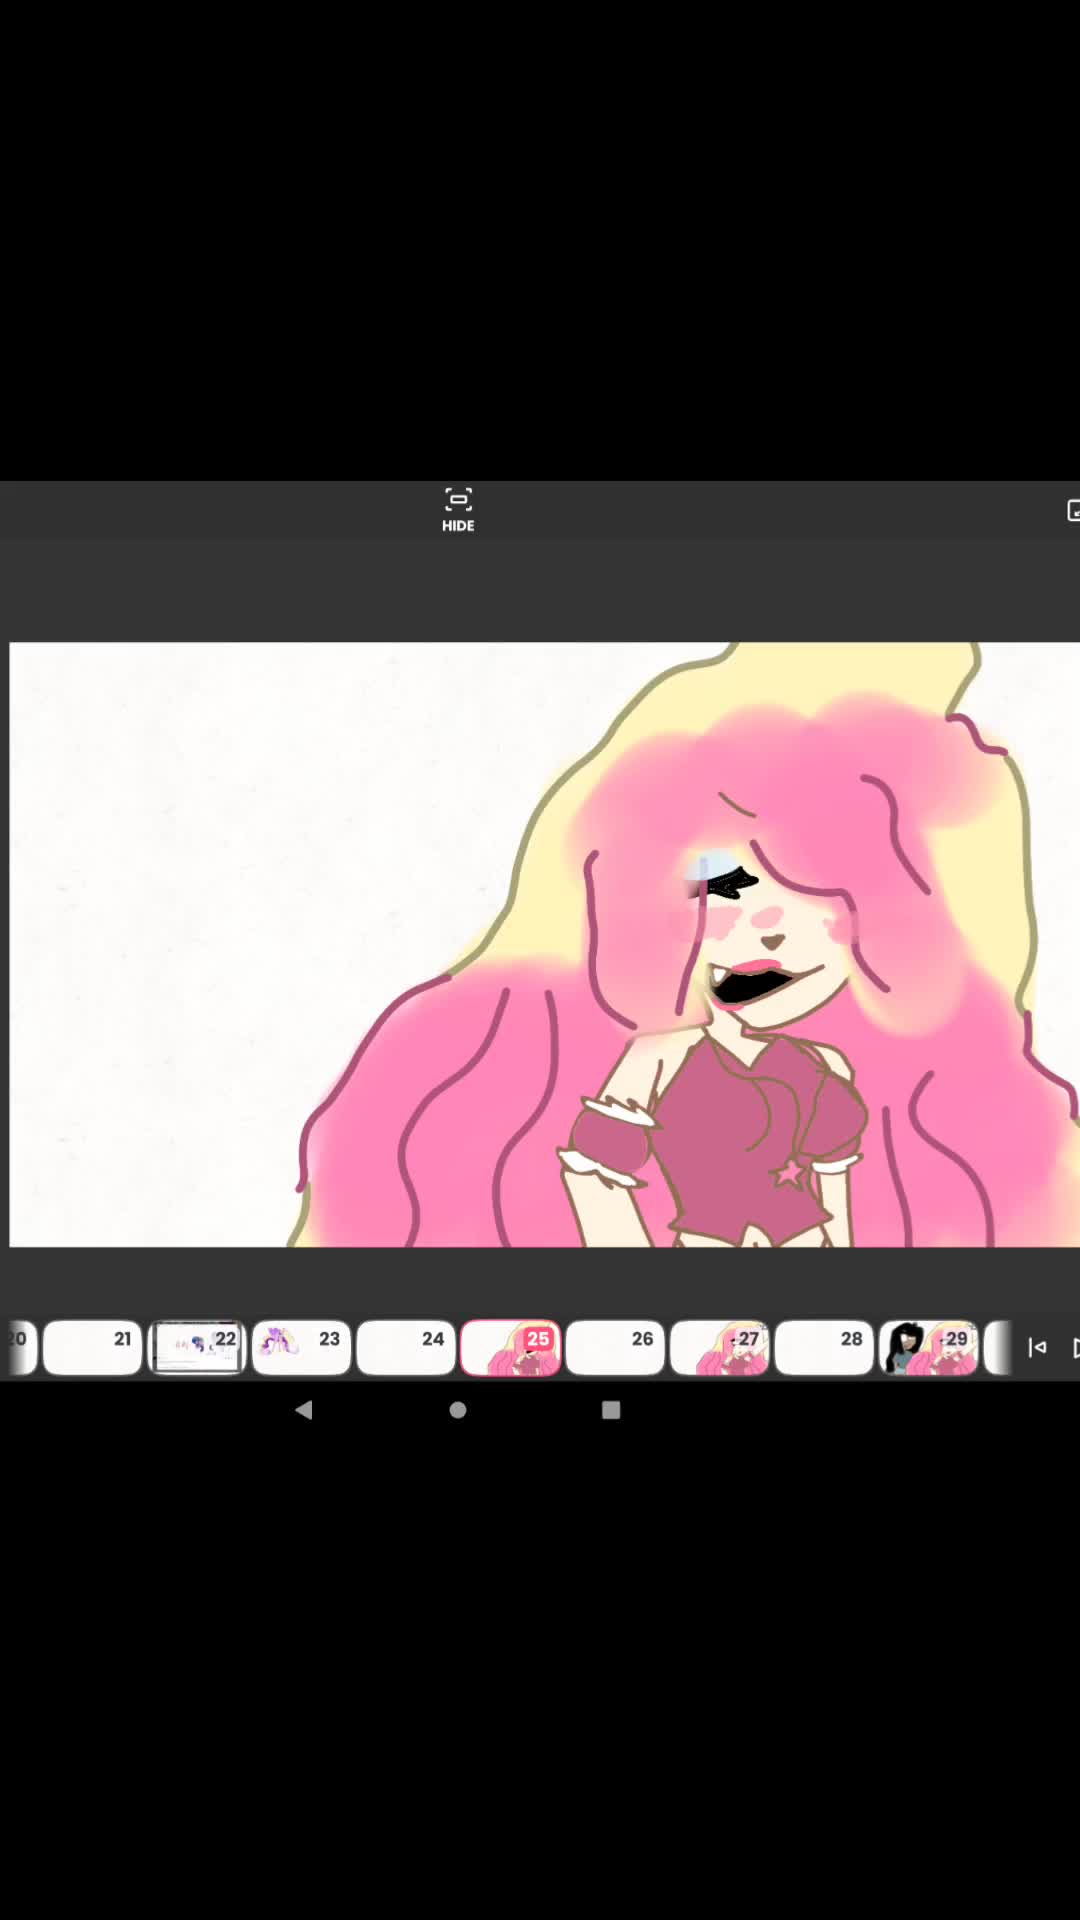The height and width of the screenshot is (1920, 1080).
Task: Tap the Android home button
Action: pos(458,1410)
